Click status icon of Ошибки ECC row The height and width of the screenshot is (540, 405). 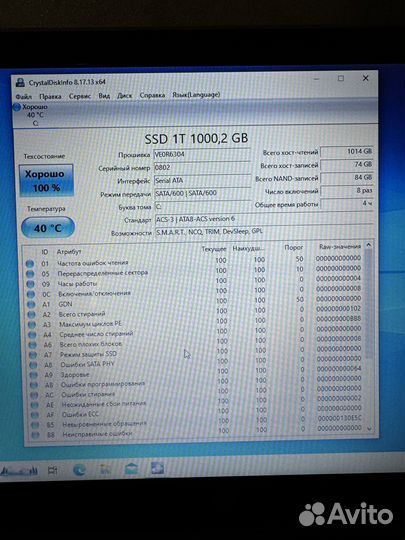pyautogui.click(x=35, y=415)
